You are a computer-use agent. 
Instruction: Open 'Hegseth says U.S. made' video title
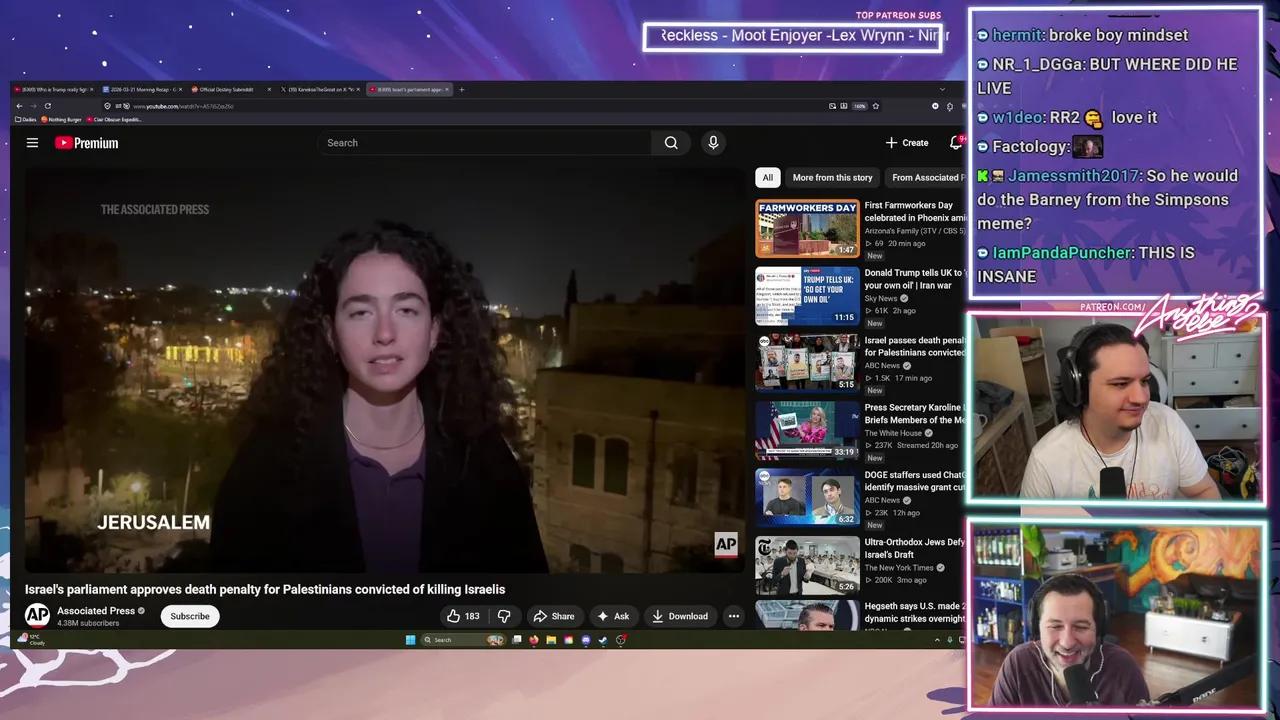click(x=914, y=613)
